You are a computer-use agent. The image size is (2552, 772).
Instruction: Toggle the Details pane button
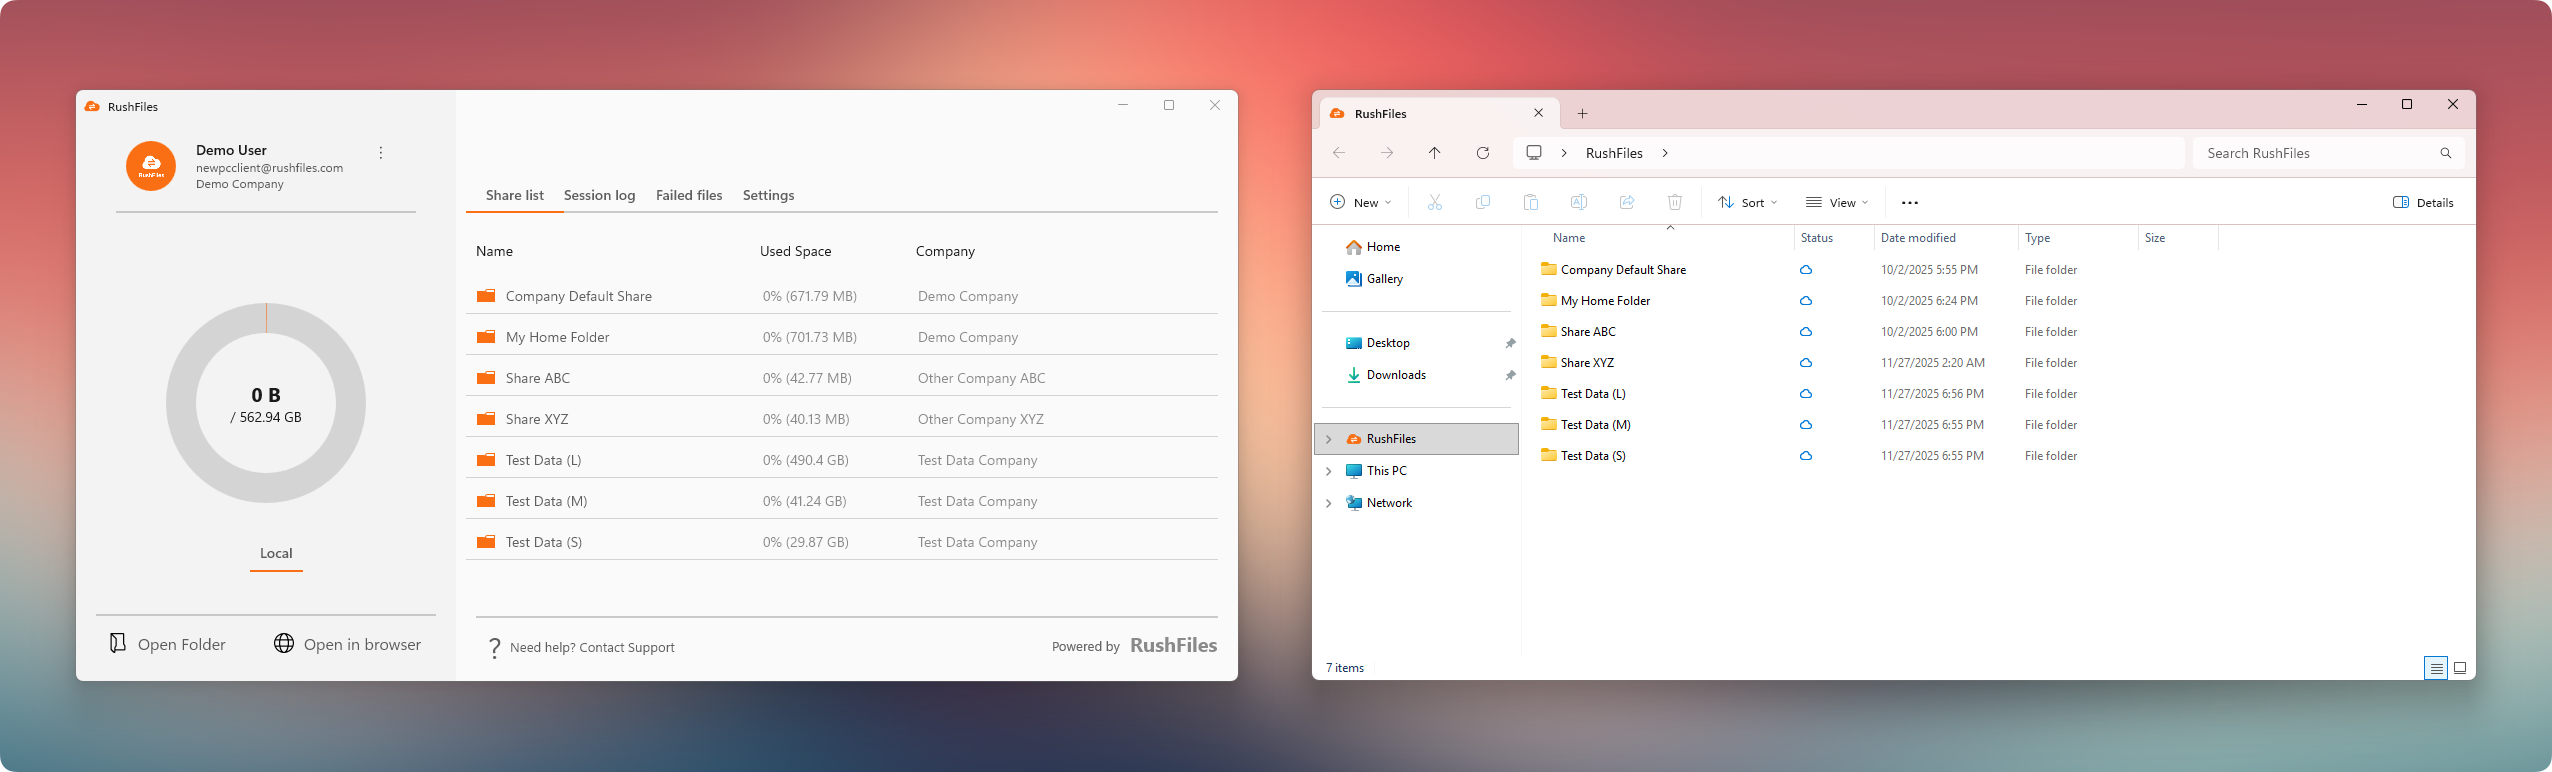(2423, 202)
